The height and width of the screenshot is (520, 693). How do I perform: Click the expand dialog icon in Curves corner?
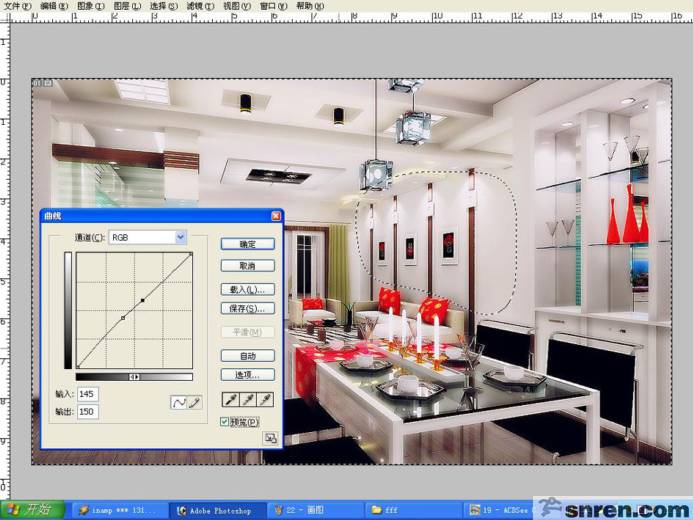coord(270,438)
